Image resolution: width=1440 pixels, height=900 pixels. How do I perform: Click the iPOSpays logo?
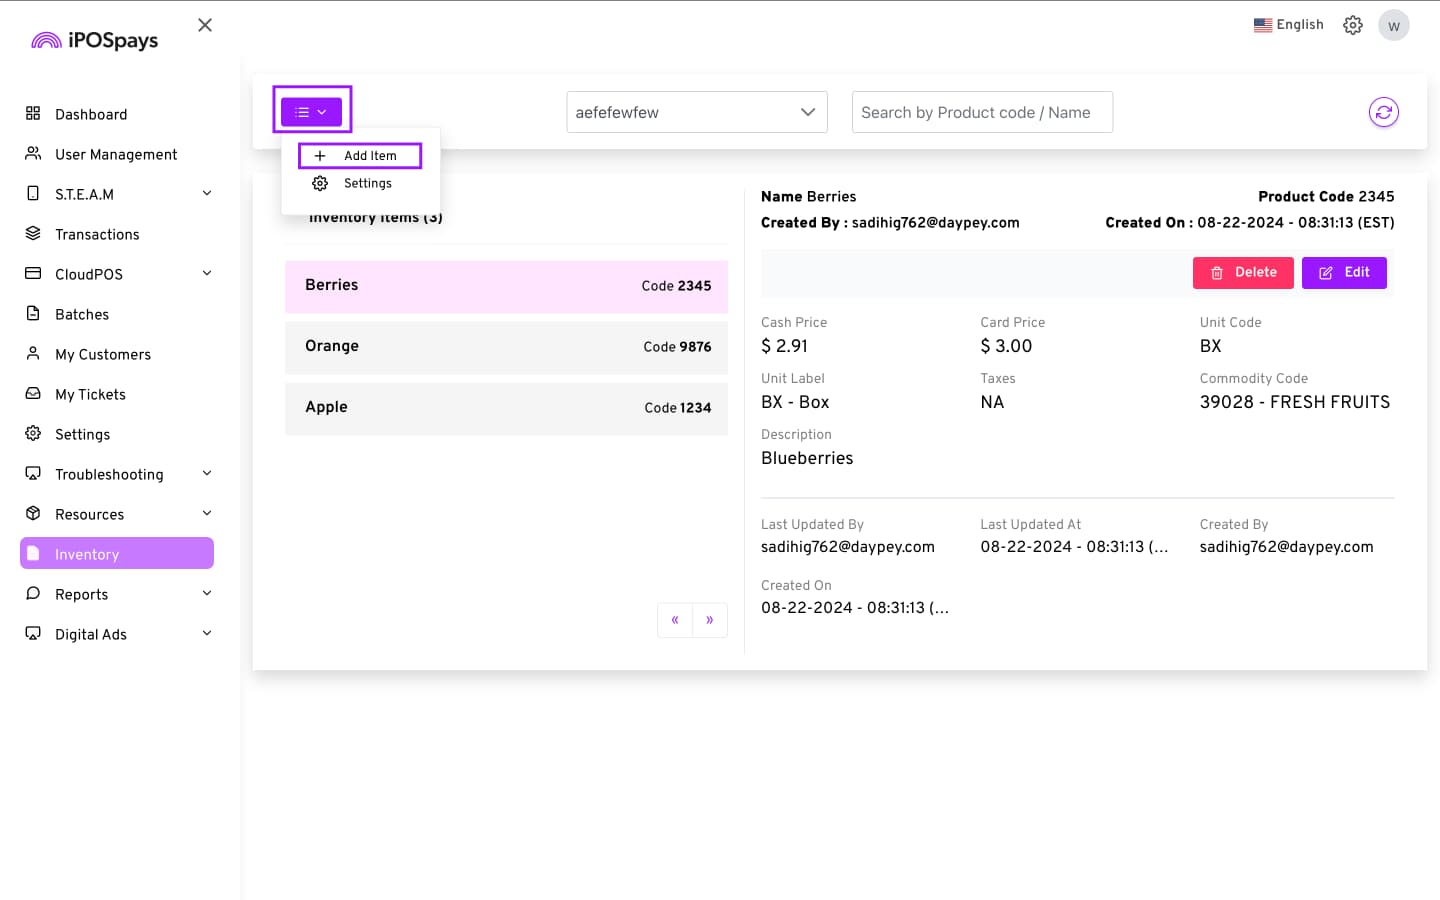pyautogui.click(x=95, y=40)
